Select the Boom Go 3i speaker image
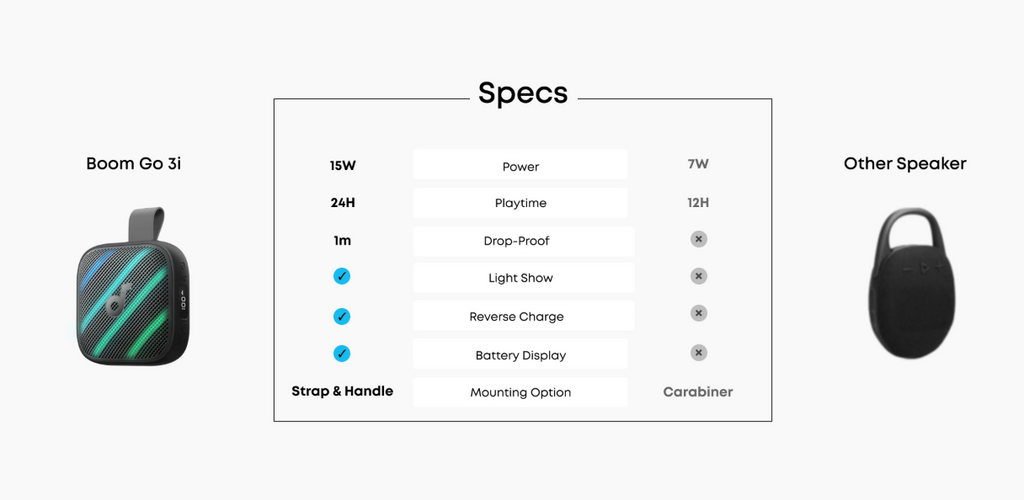 point(133,287)
